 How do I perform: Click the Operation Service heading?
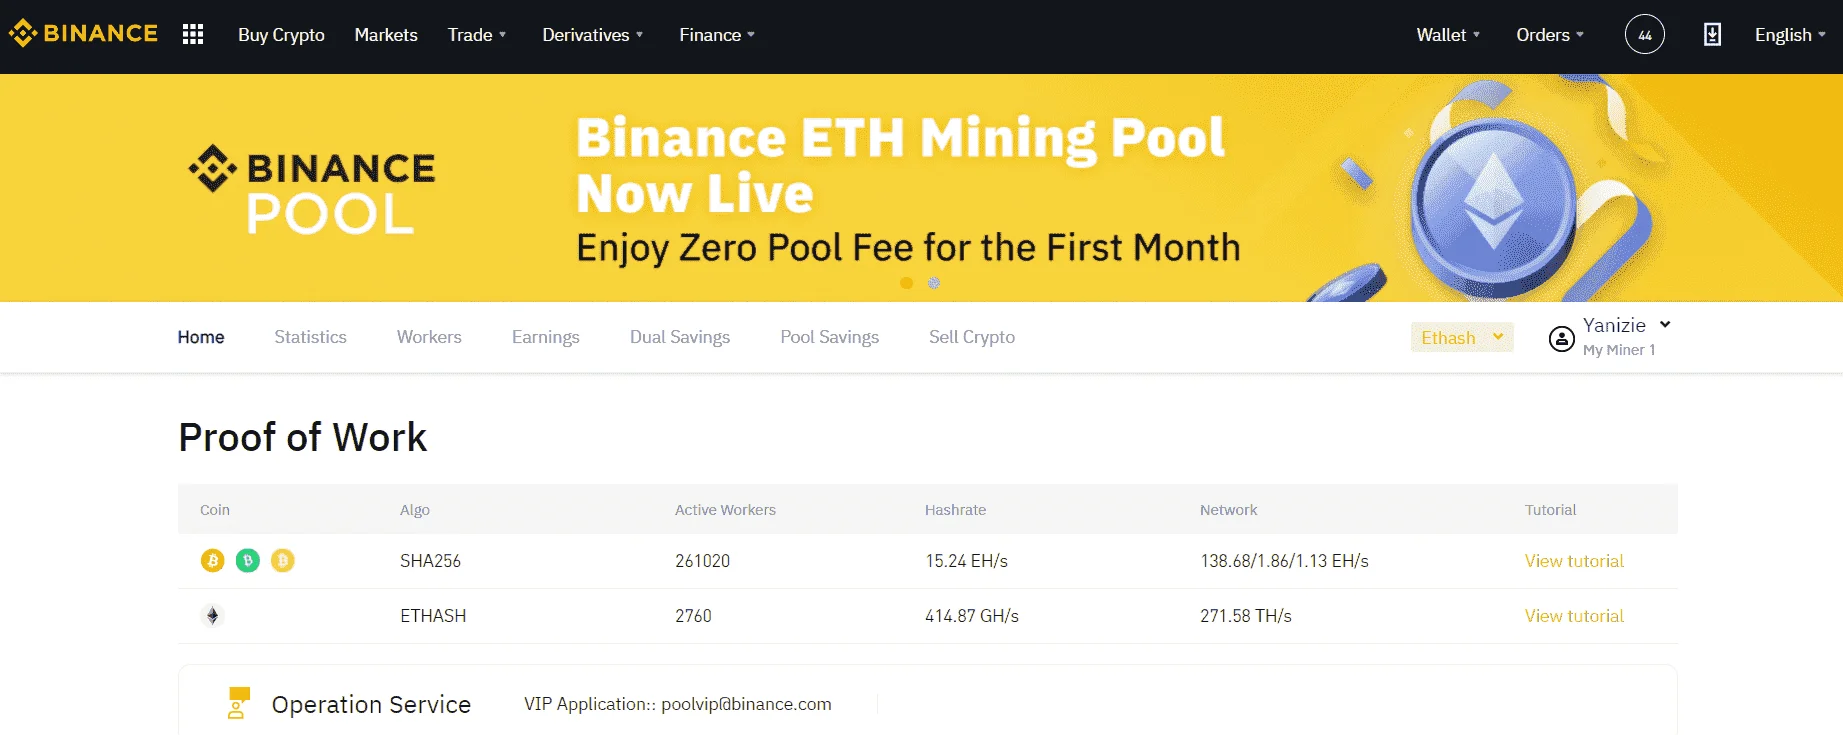371,704
